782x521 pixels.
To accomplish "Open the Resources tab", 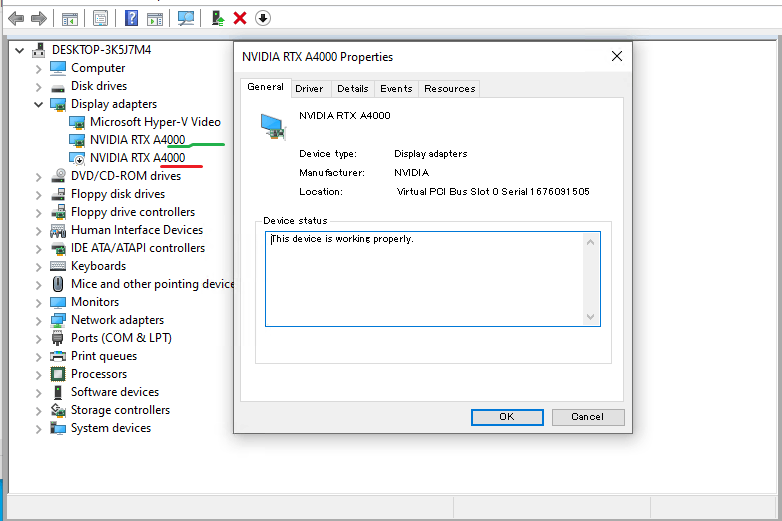I will click(449, 89).
